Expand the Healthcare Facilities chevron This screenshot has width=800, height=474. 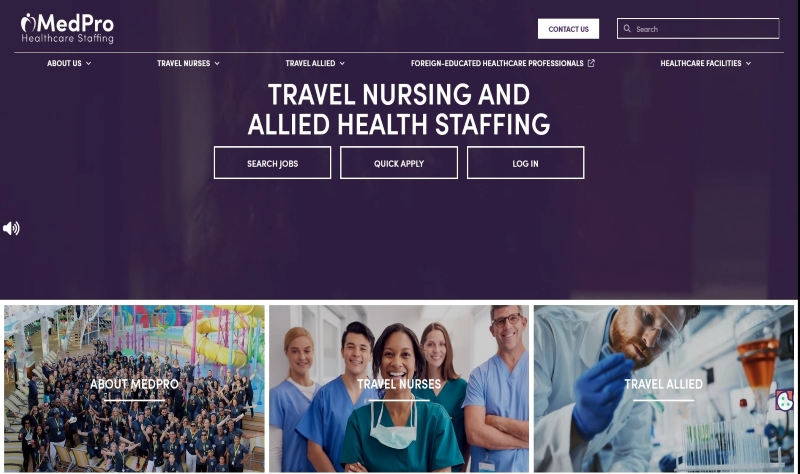pos(748,63)
